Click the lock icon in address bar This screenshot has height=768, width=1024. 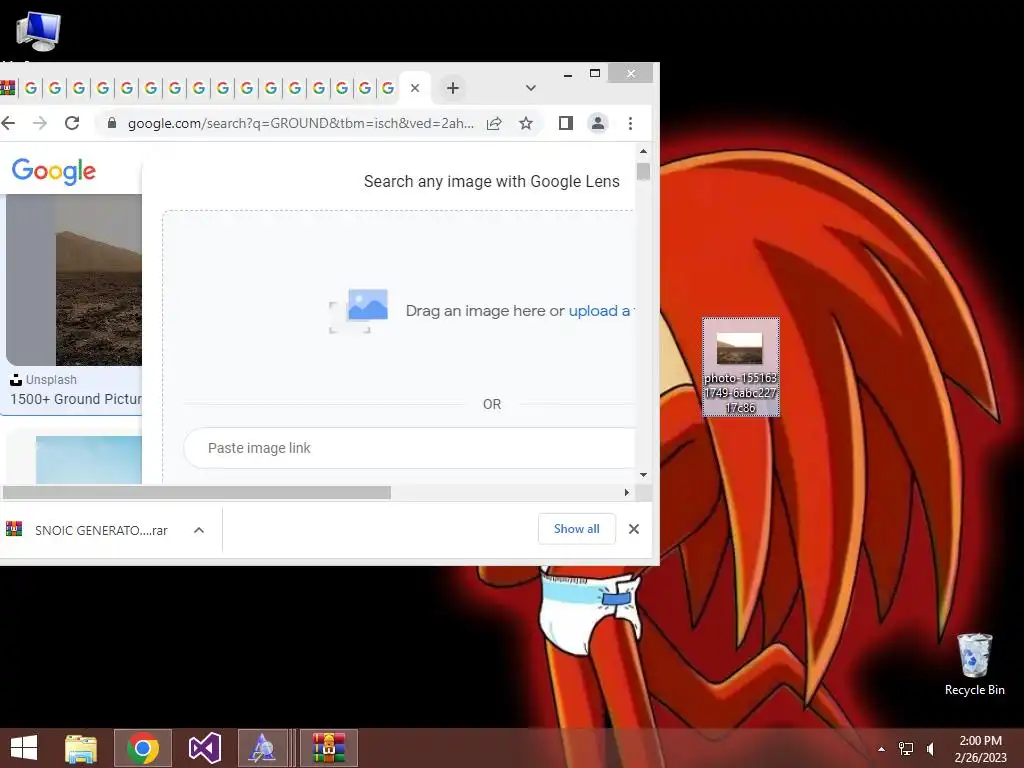tap(112, 123)
